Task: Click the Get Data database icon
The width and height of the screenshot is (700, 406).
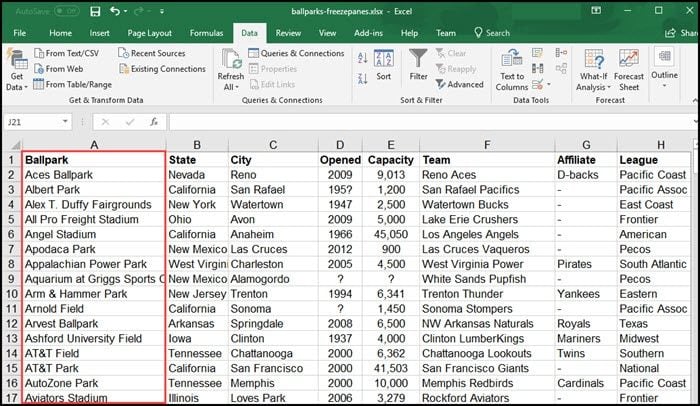Action: click(x=17, y=59)
